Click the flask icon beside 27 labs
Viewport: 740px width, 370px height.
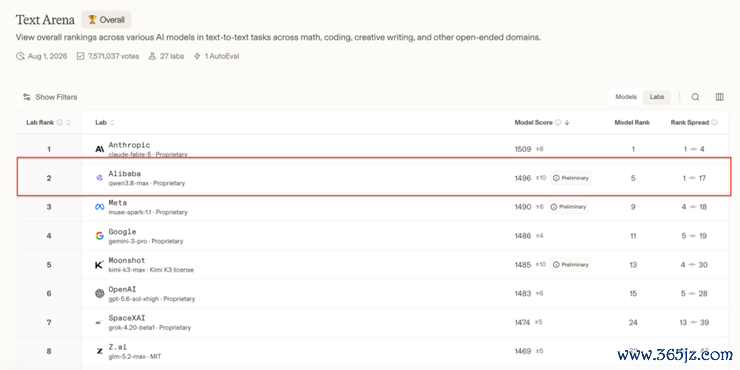tap(152, 56)
